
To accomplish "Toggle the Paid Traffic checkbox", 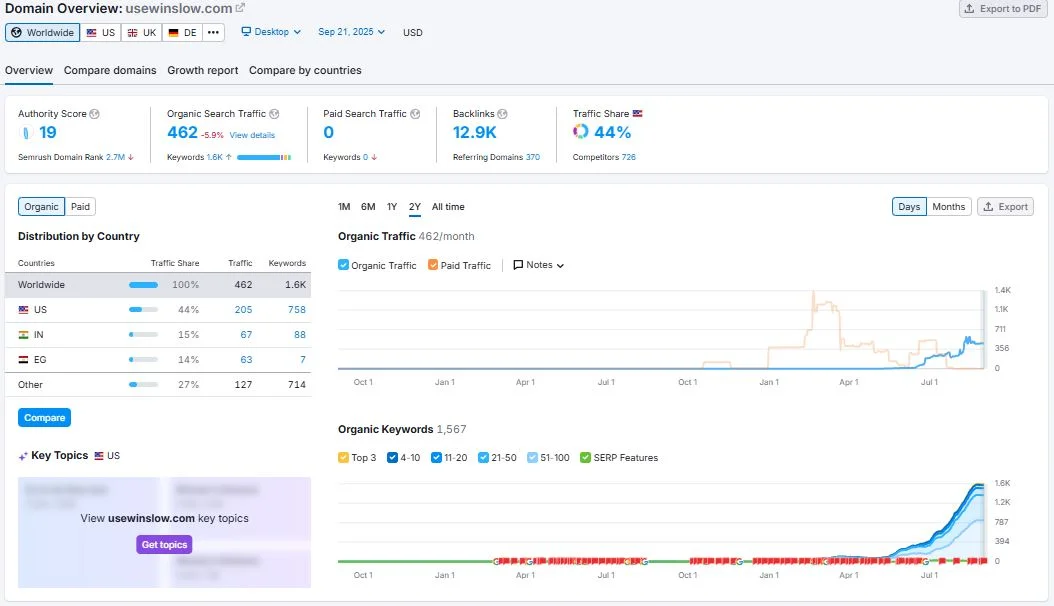I will tap(433, 265).
